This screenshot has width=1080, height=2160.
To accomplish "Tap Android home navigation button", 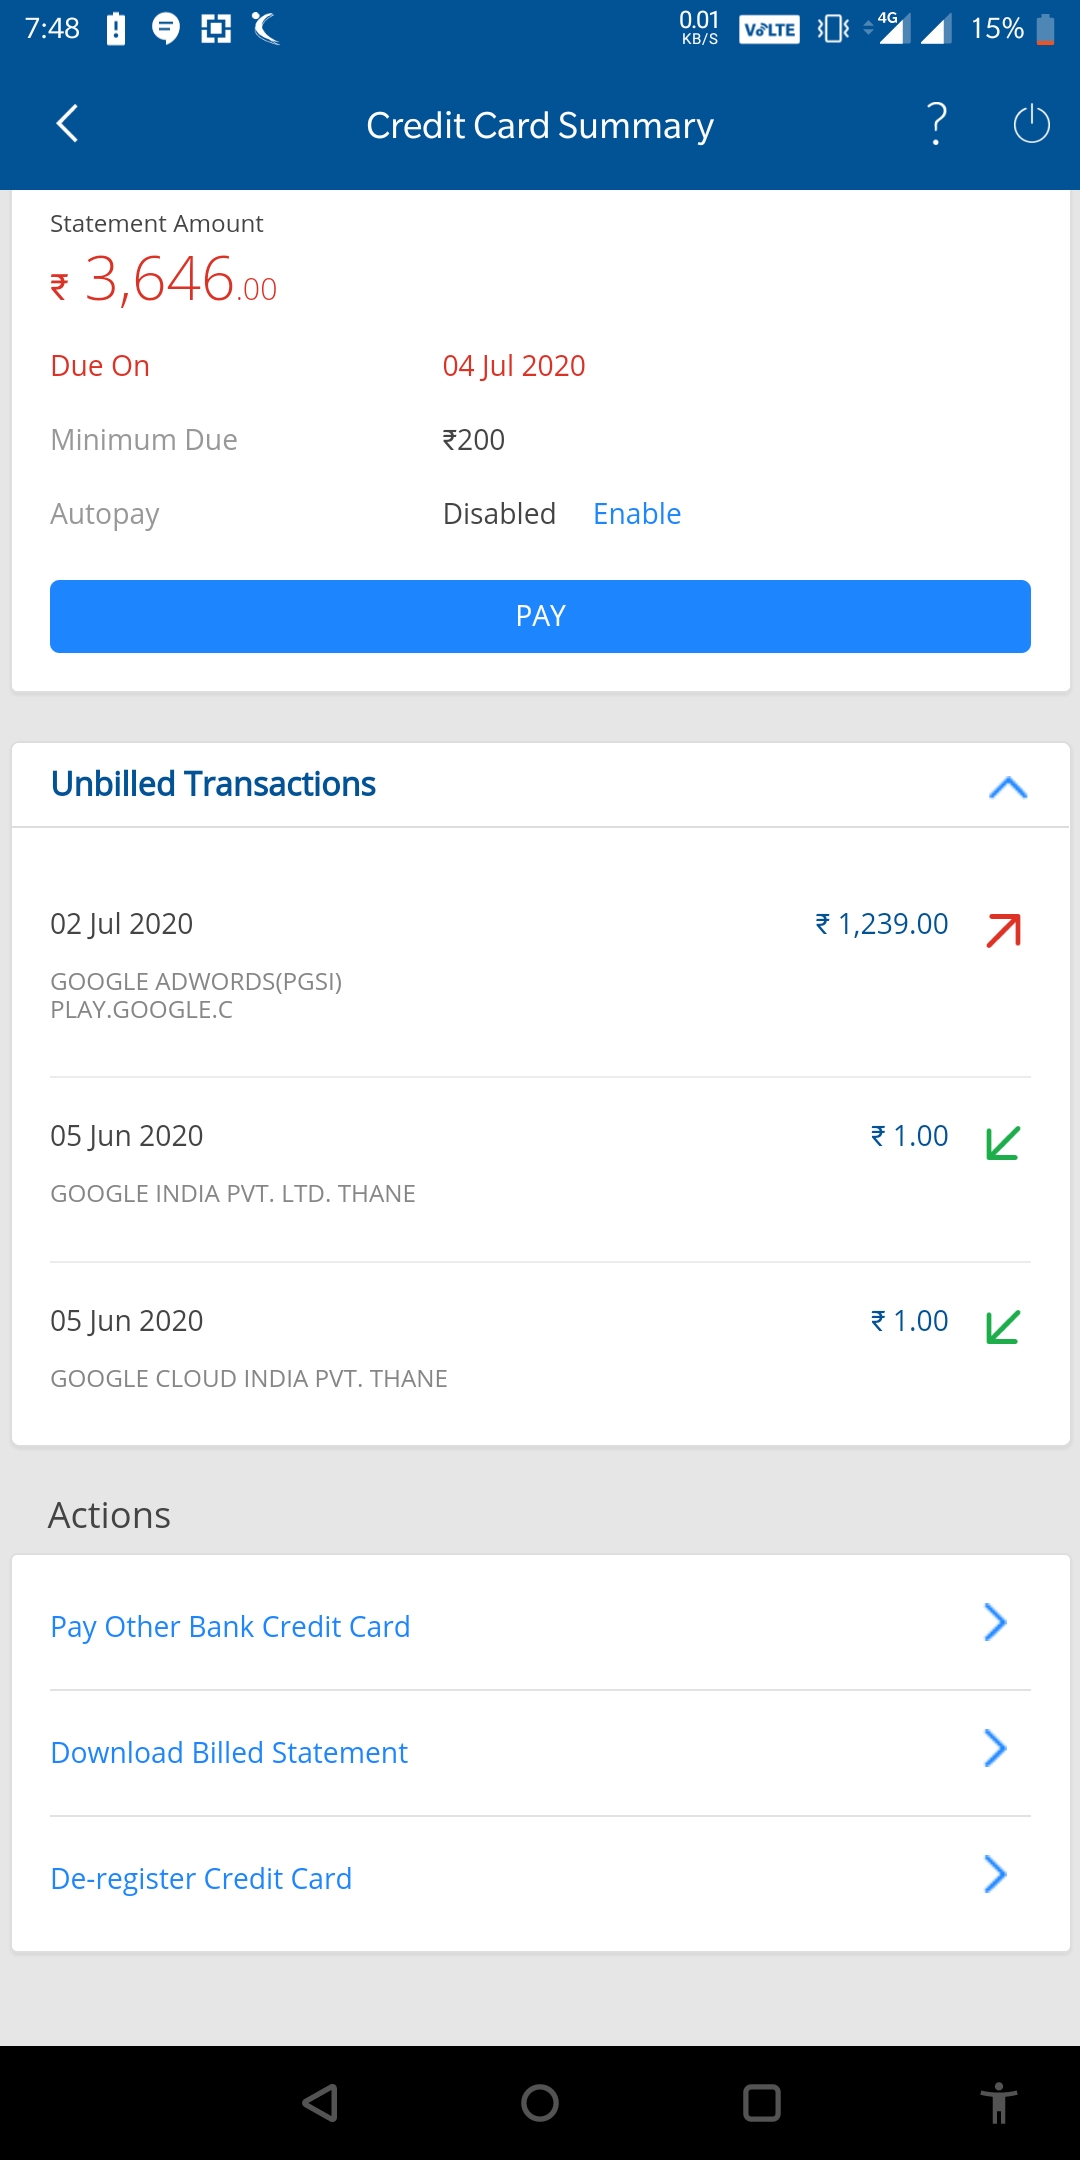I will (x=540, y=2103).
